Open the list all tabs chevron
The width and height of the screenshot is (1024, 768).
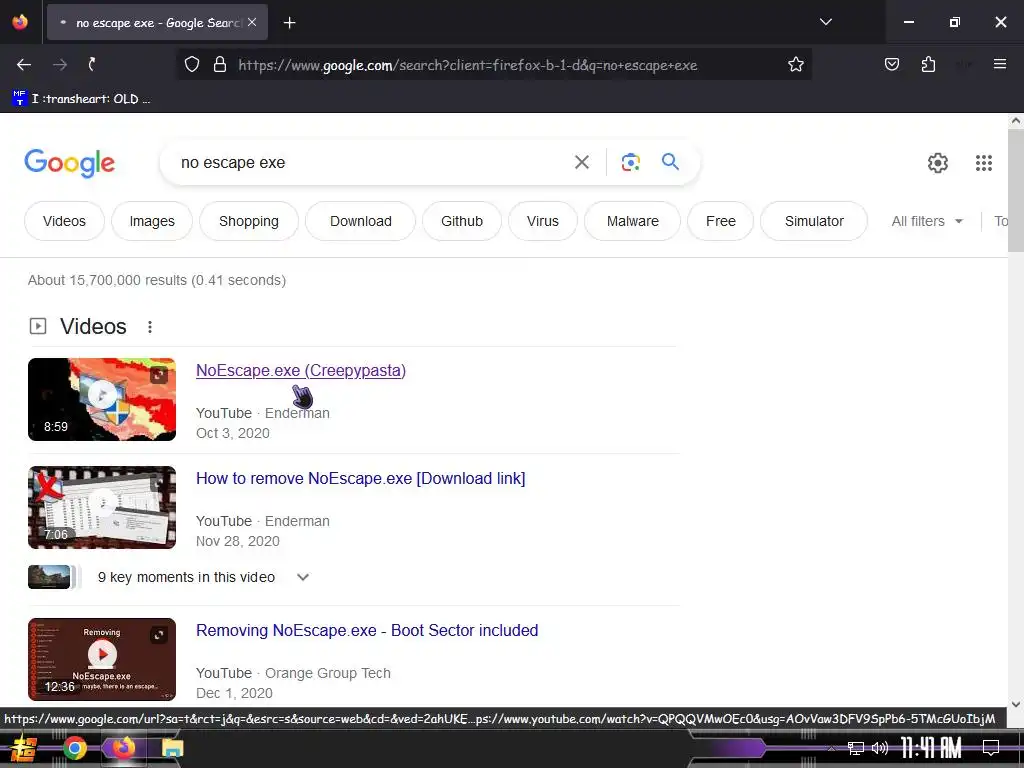click(825, 22)
